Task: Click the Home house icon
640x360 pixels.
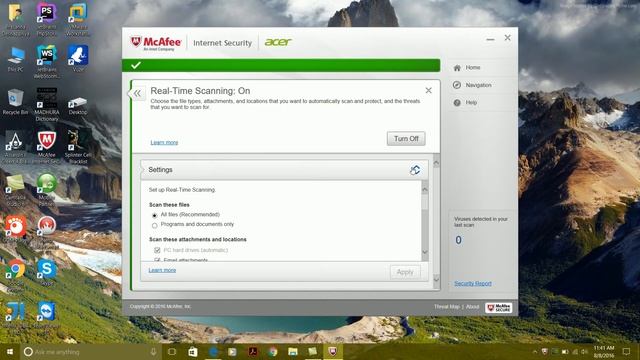Action: pyautogui.click(x=457, y=68)
